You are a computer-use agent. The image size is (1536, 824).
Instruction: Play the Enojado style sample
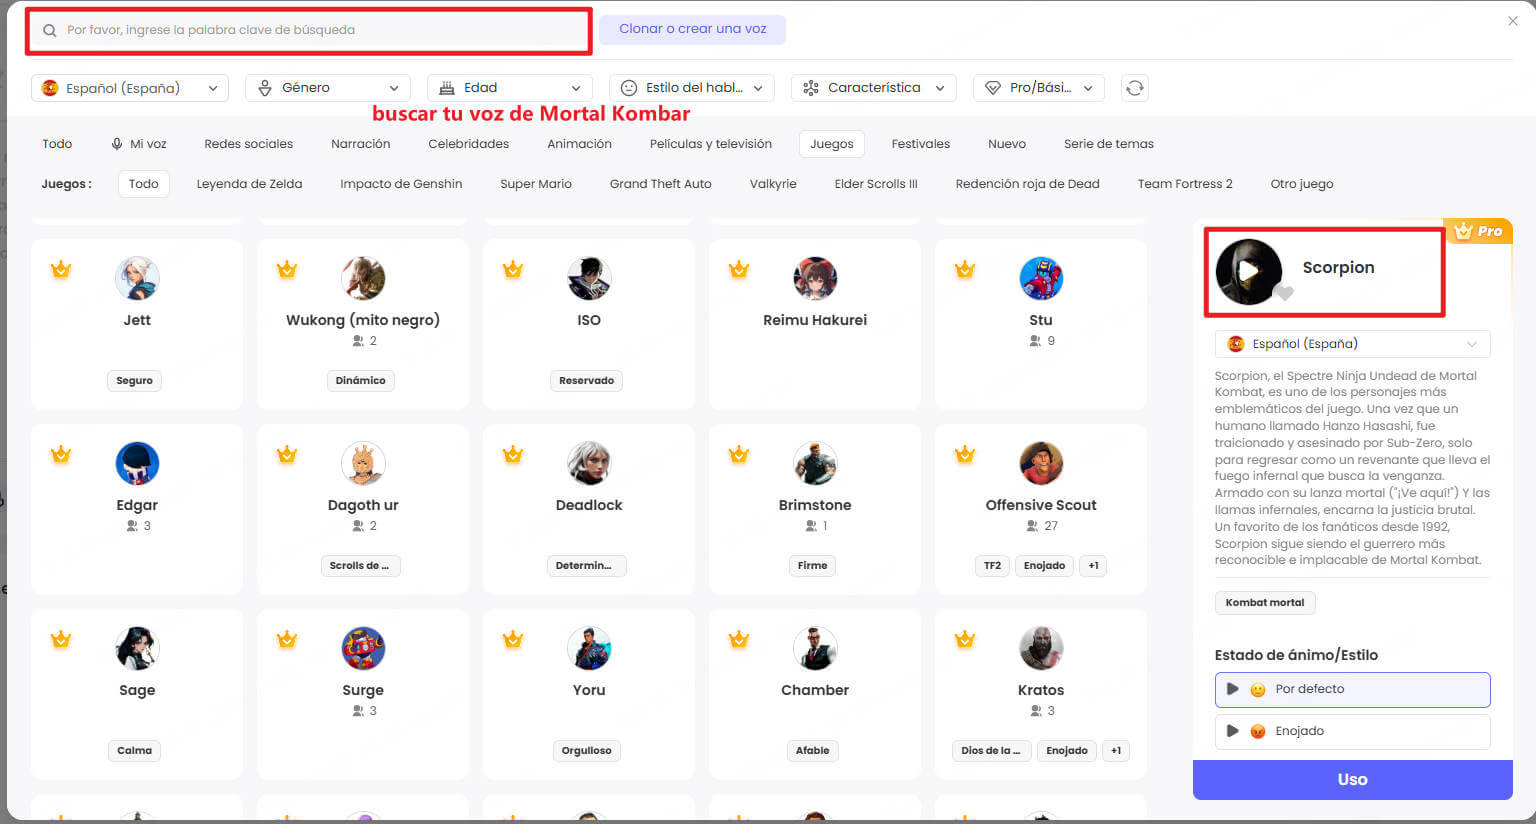pos(1233,731)
